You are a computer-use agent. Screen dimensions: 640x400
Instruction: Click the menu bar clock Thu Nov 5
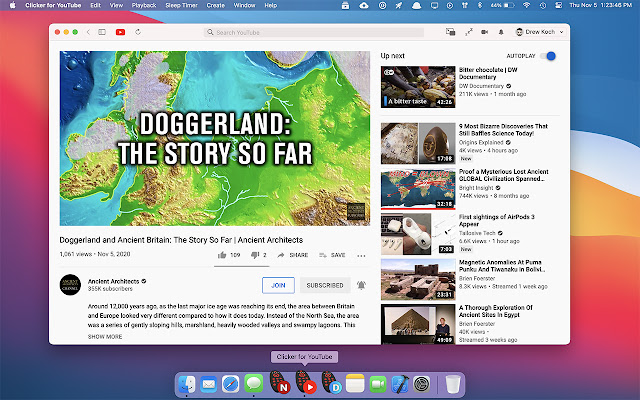[600, 5]
